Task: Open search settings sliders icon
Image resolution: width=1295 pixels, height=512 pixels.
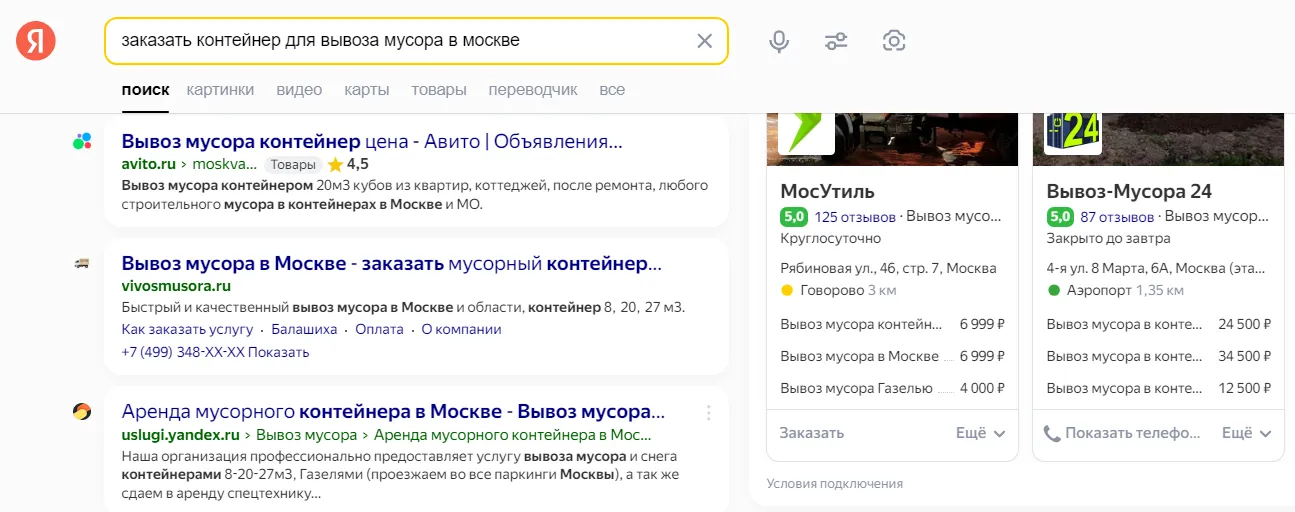Action: tap(836, 41)
